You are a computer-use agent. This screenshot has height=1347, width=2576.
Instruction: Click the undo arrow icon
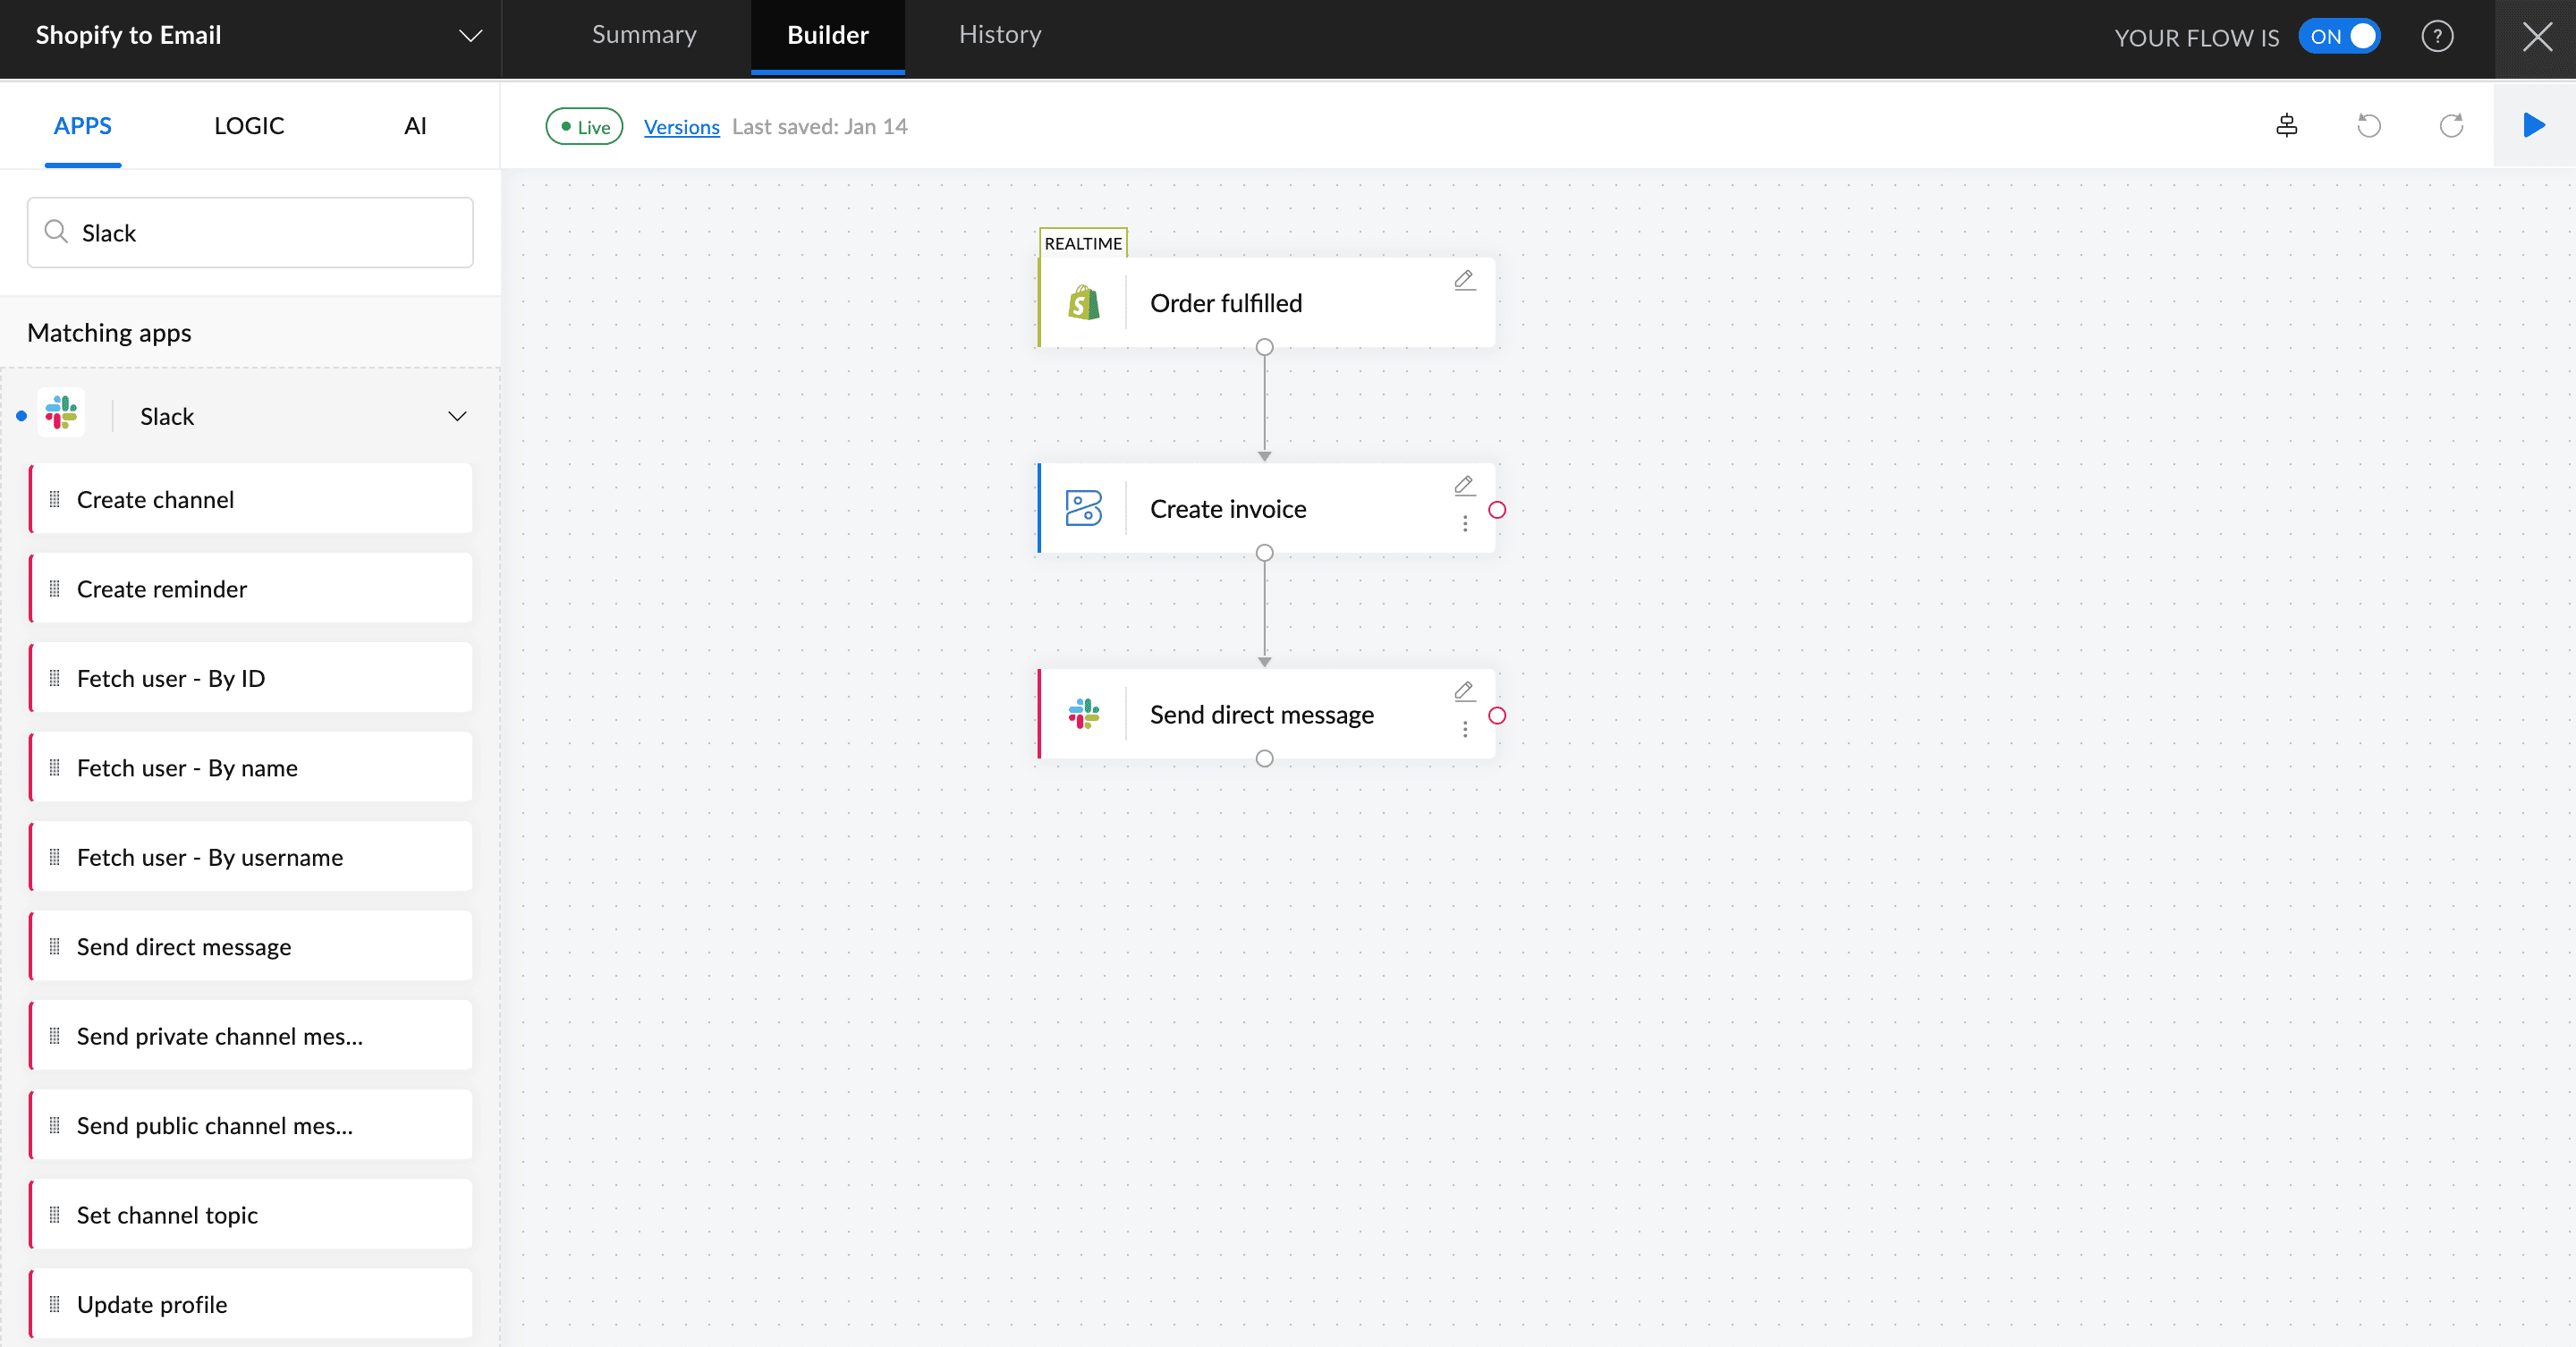2368,126
